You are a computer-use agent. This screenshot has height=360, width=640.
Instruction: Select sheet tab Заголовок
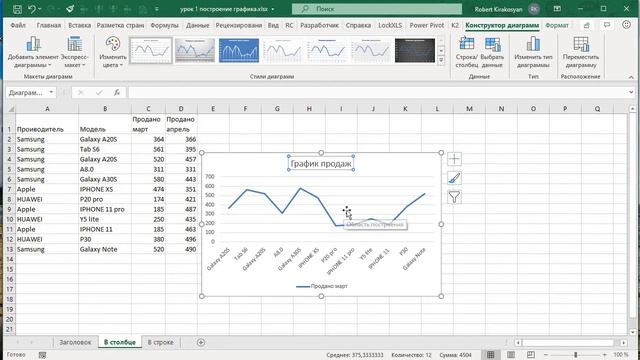tap(76, 342)
